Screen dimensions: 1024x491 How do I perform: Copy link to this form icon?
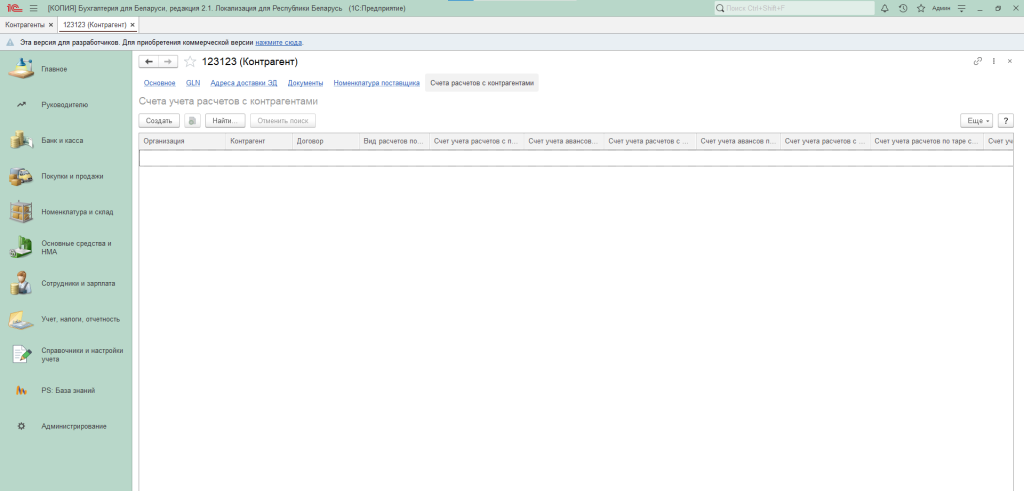978,62
